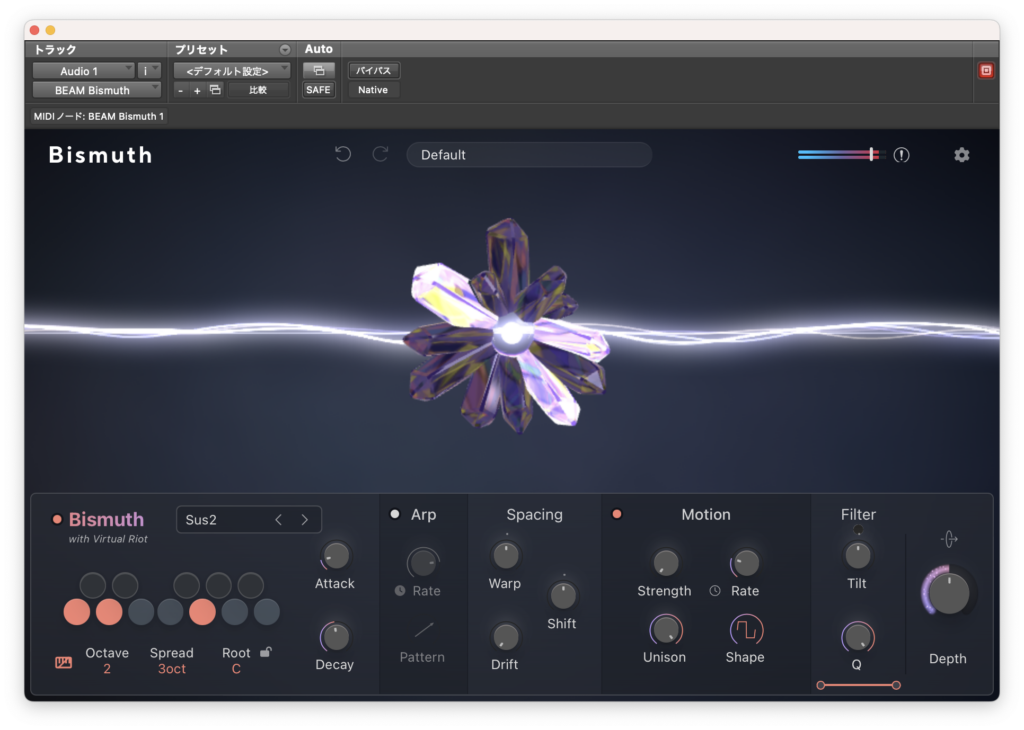Change the Root note value C
Screen dimensions: 1024x730
236,669
